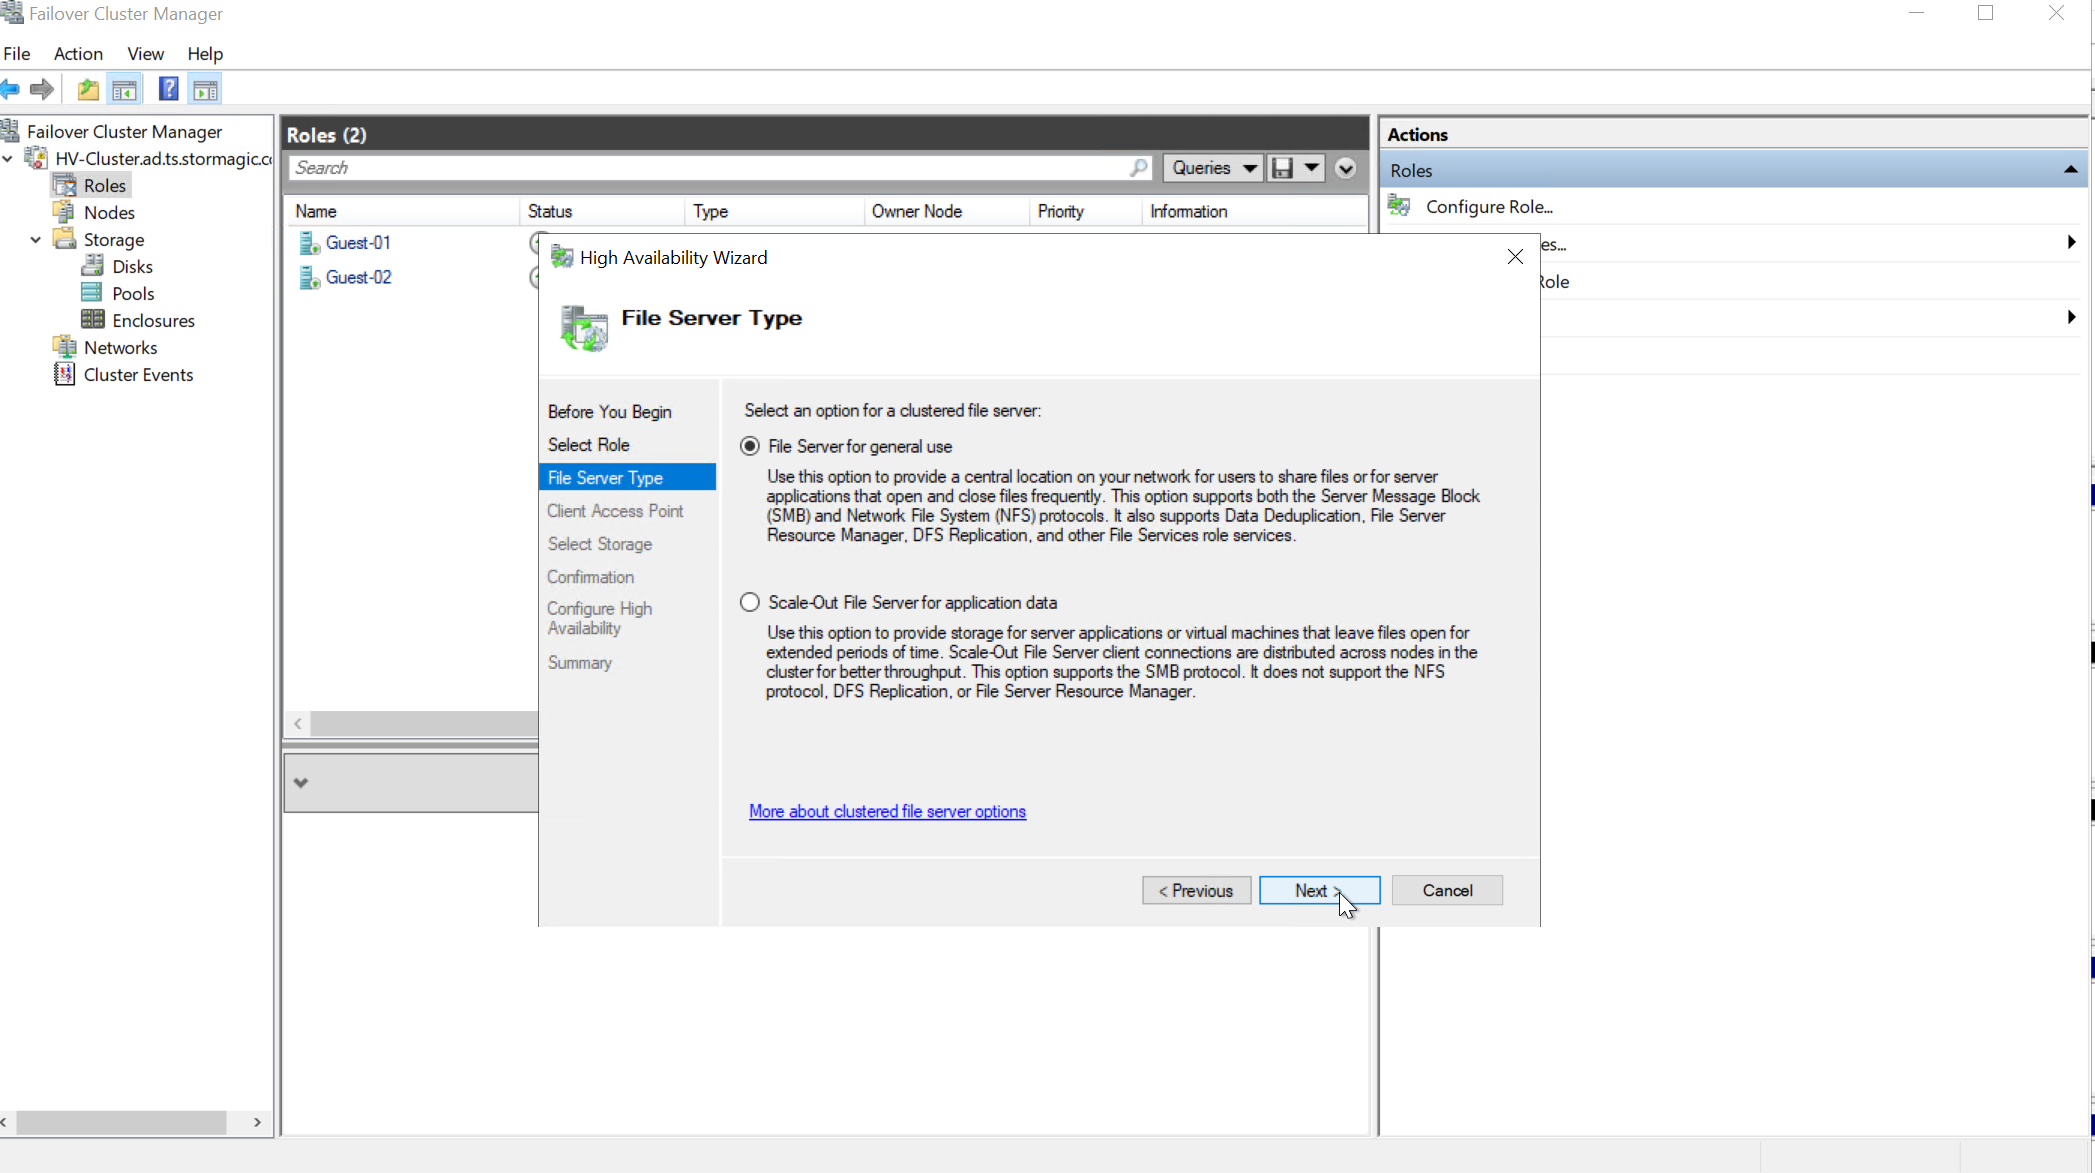Screen dimensions: 2095x1173
Task: Expand the search options chevron button
Action: (x=1346, y=168)
